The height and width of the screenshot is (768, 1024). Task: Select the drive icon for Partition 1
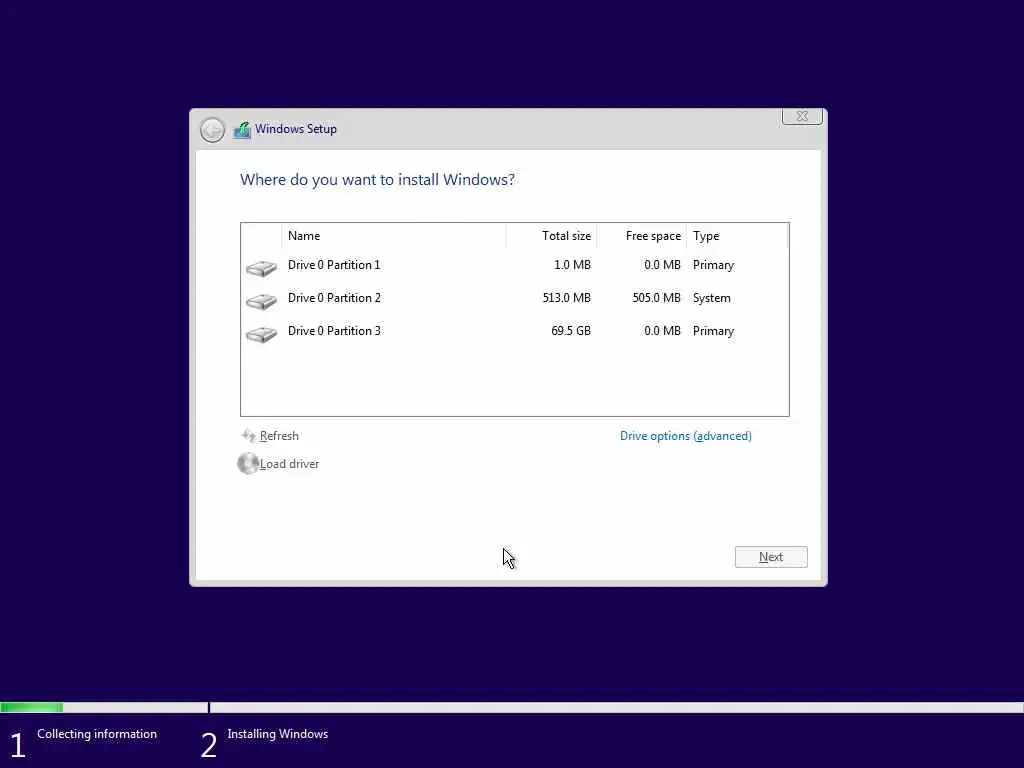261,268
